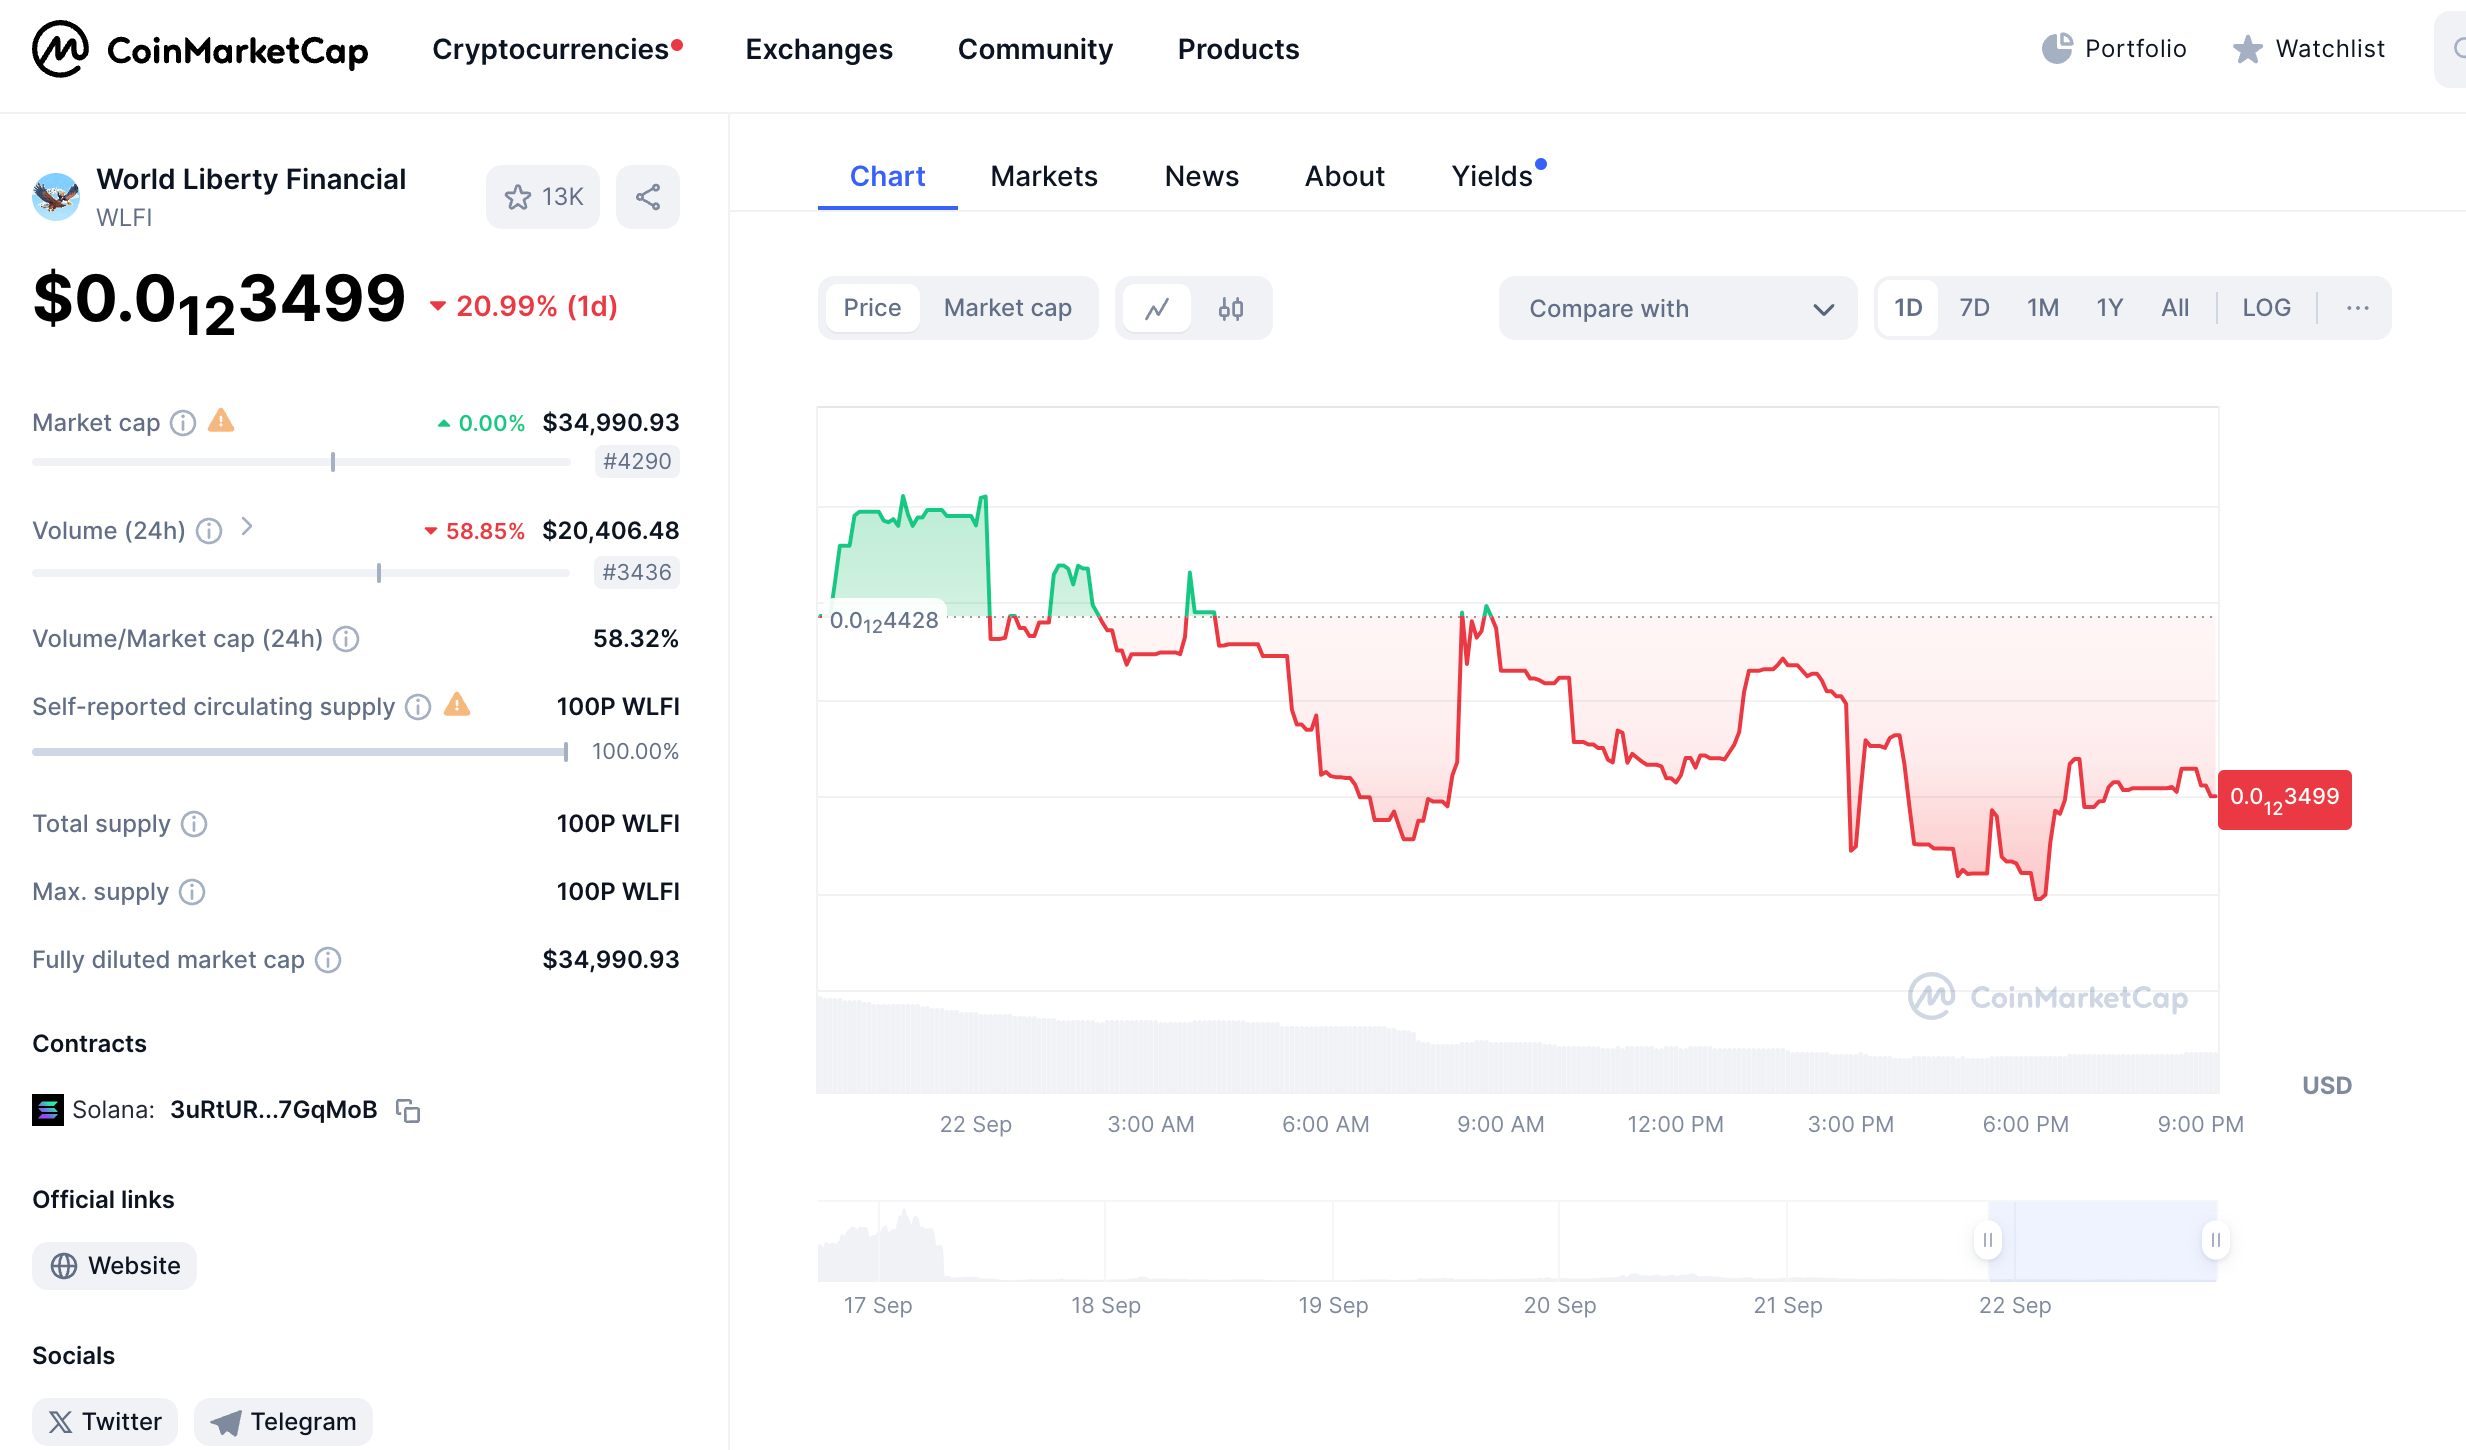Screen dimensions: 2466x1450
Task: Click the market cap rank #4290 badge
Action: pos(637,462)
